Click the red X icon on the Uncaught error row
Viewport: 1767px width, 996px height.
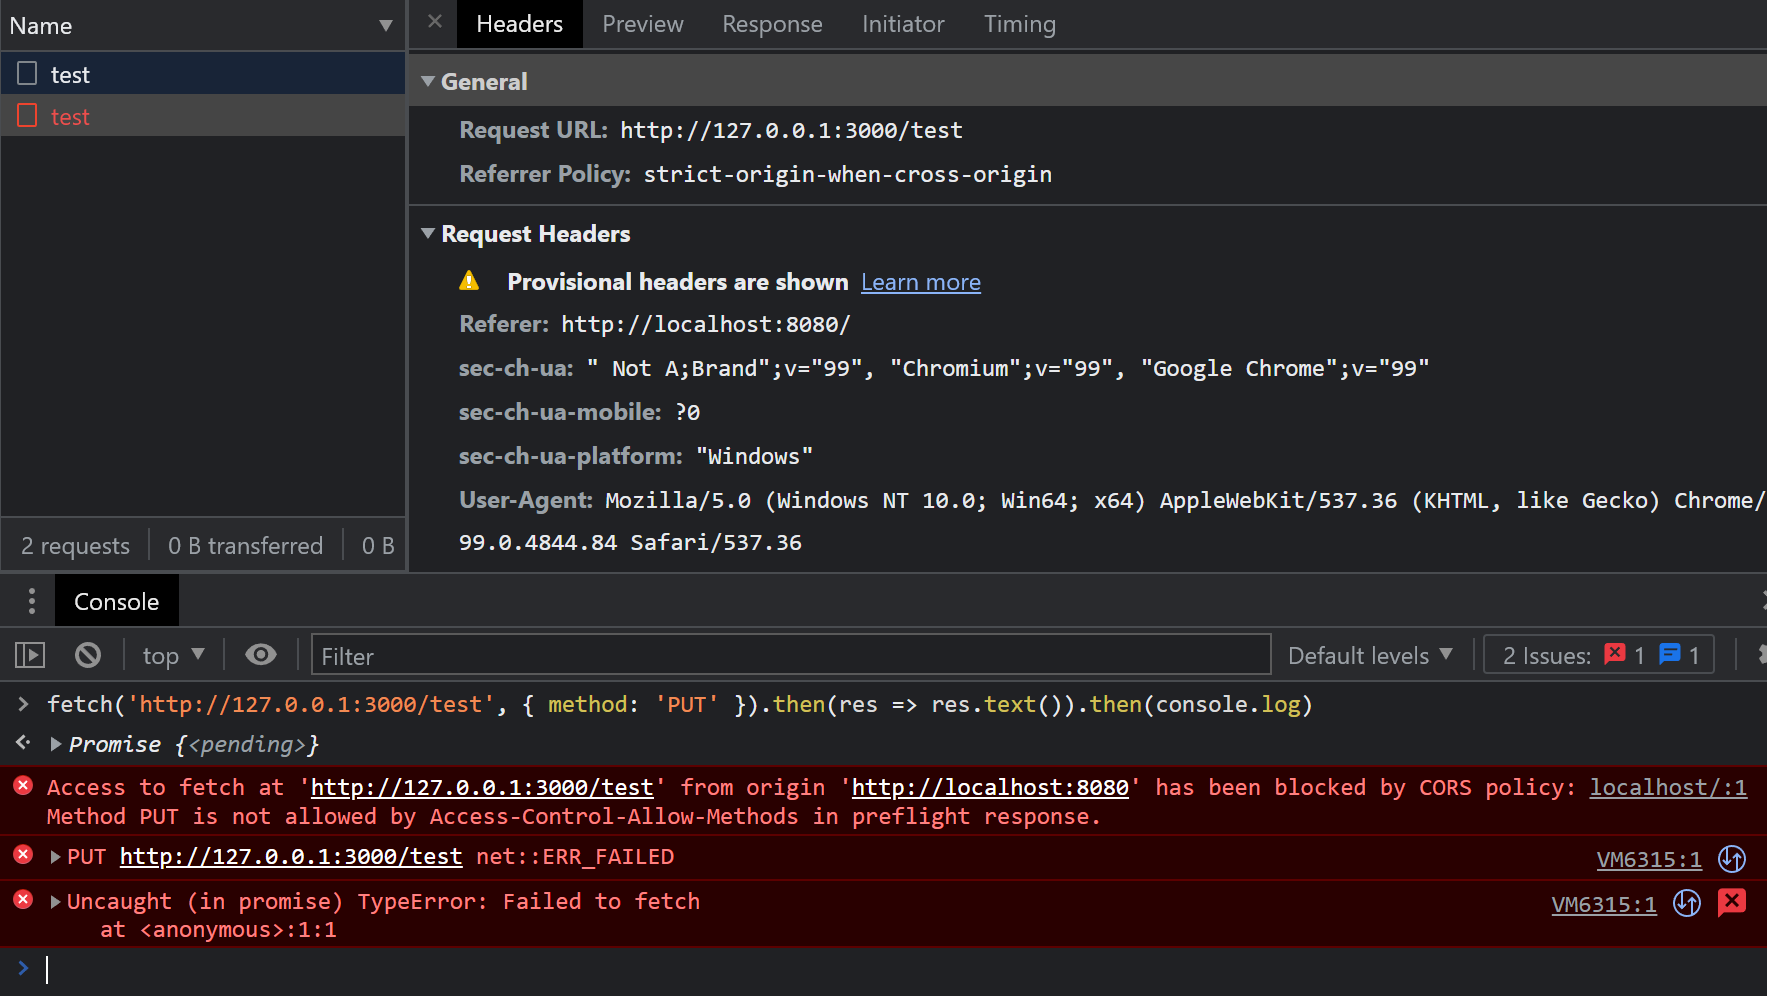click(1731, 902)
